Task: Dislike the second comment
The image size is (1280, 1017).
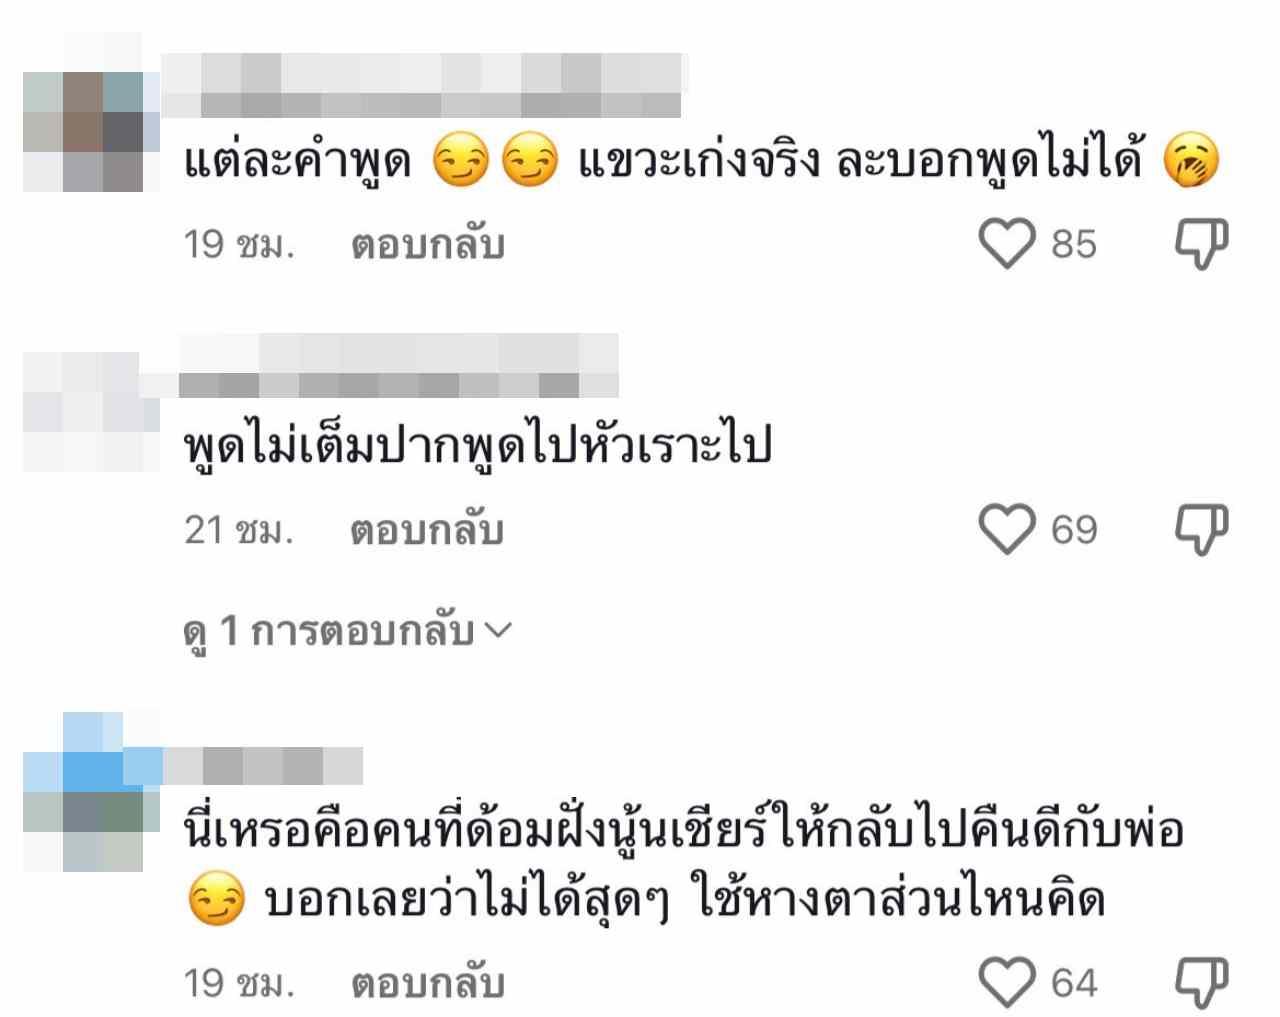Action: (x=1200, y=529)
